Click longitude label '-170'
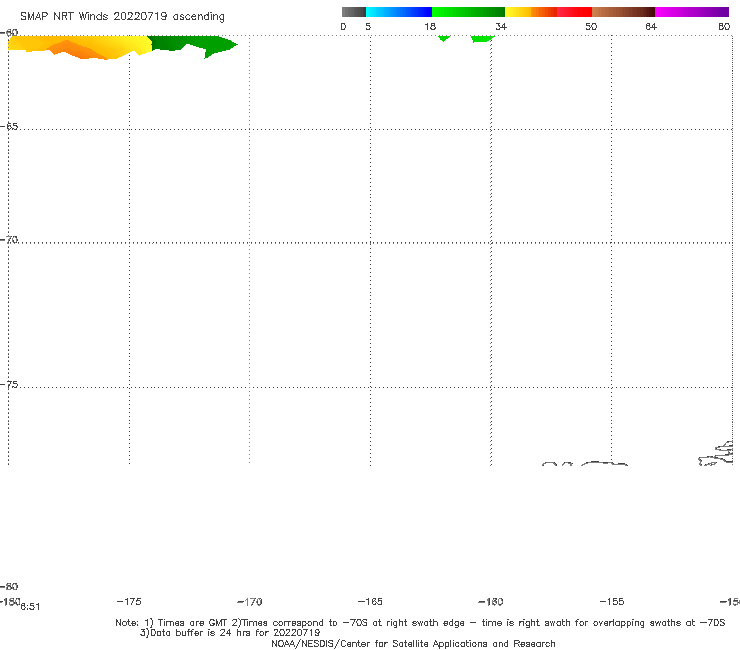Screen dimensions: 740x650 pos(250,602)
